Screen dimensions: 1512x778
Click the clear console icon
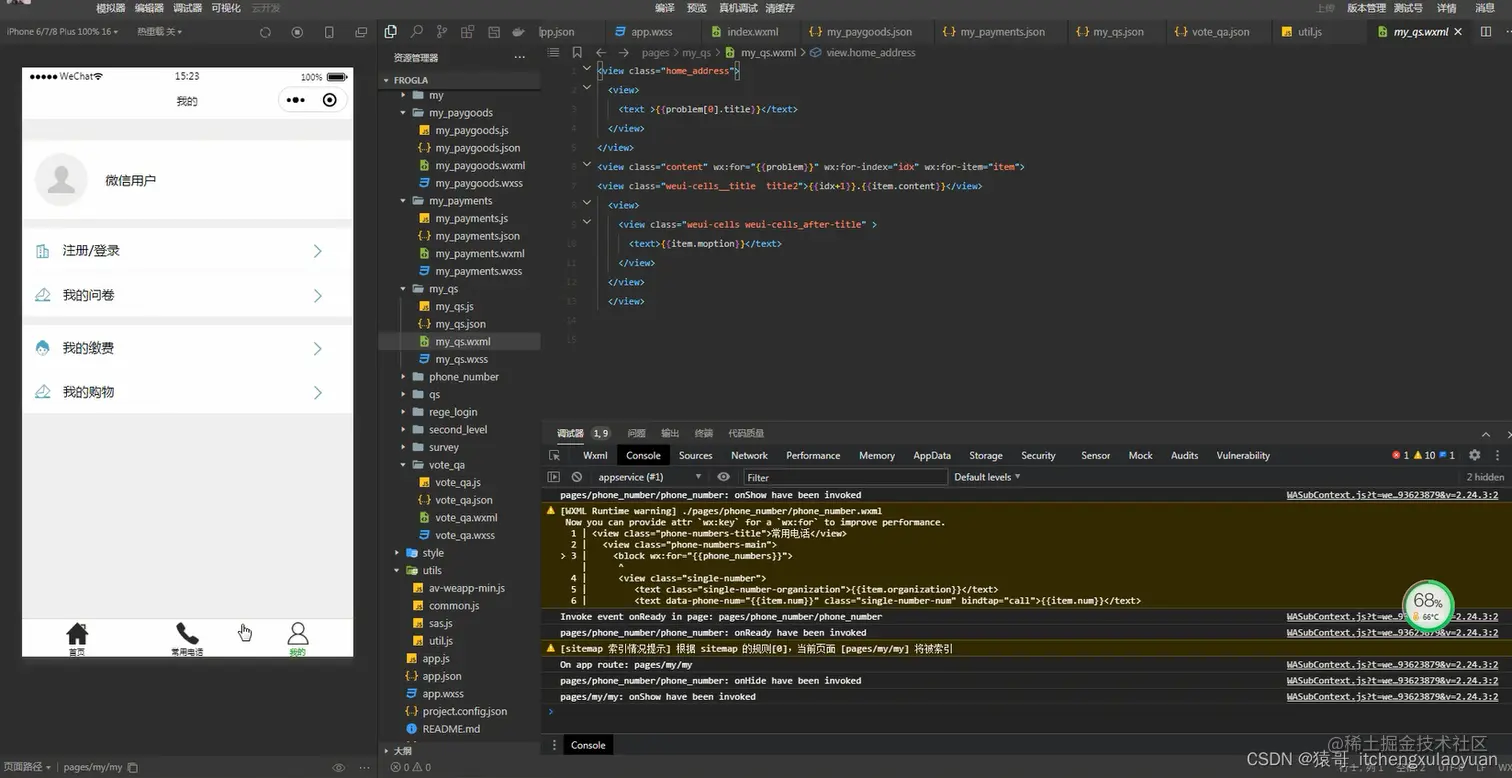(577, 477)
